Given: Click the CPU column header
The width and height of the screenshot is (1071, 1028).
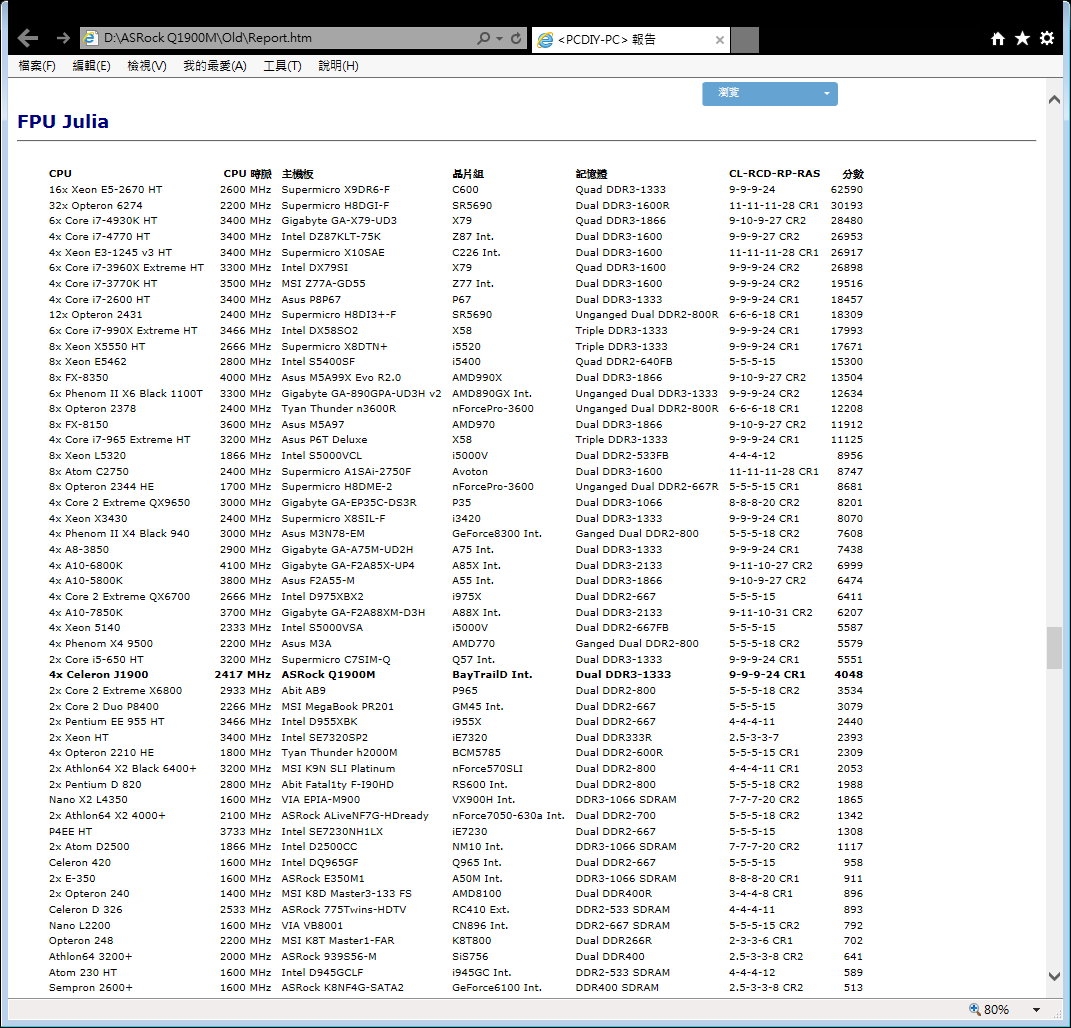Looking at the screenshot, I should click(60, 173).
